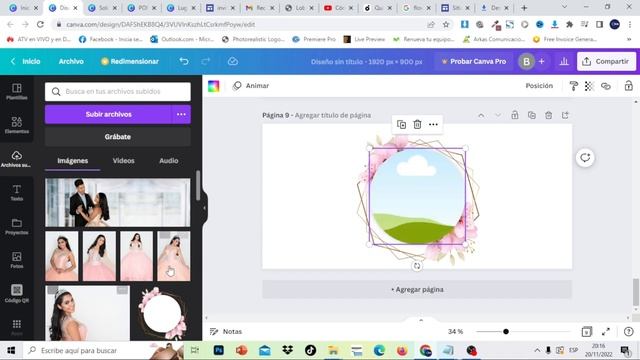Viewport: 640px width, 360px height.
Task: Open the Archivo menu
Action: 71,61
